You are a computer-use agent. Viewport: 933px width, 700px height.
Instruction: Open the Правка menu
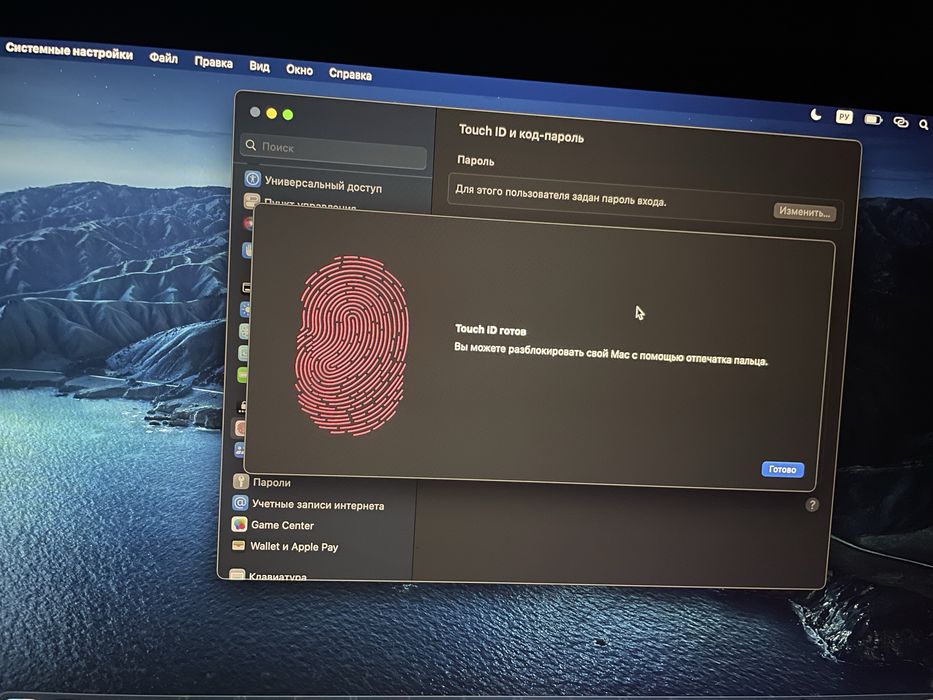pyautogui.click(x=213, y=62)
